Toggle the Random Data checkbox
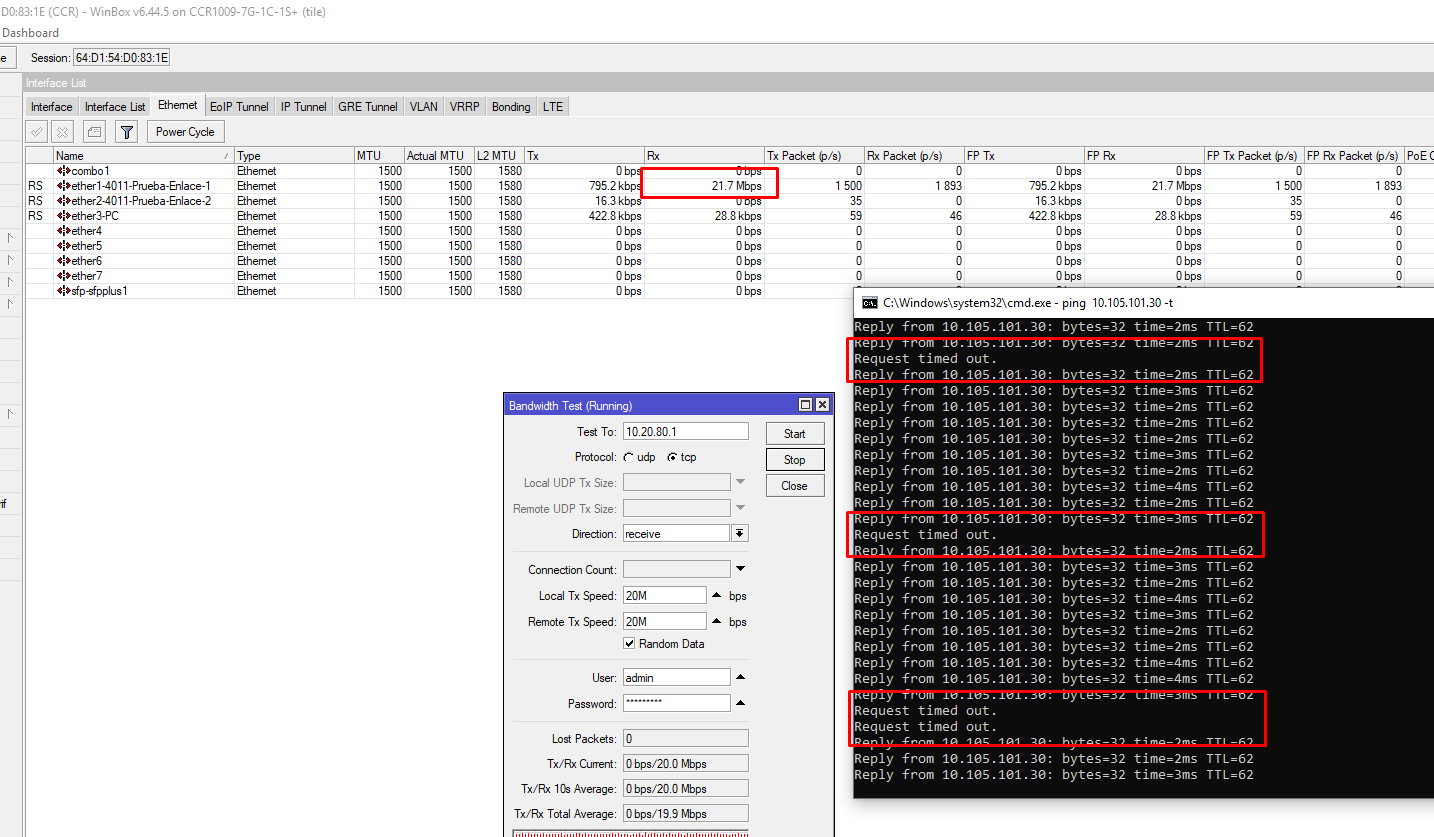1434x837 pixels. pos(629,644)
